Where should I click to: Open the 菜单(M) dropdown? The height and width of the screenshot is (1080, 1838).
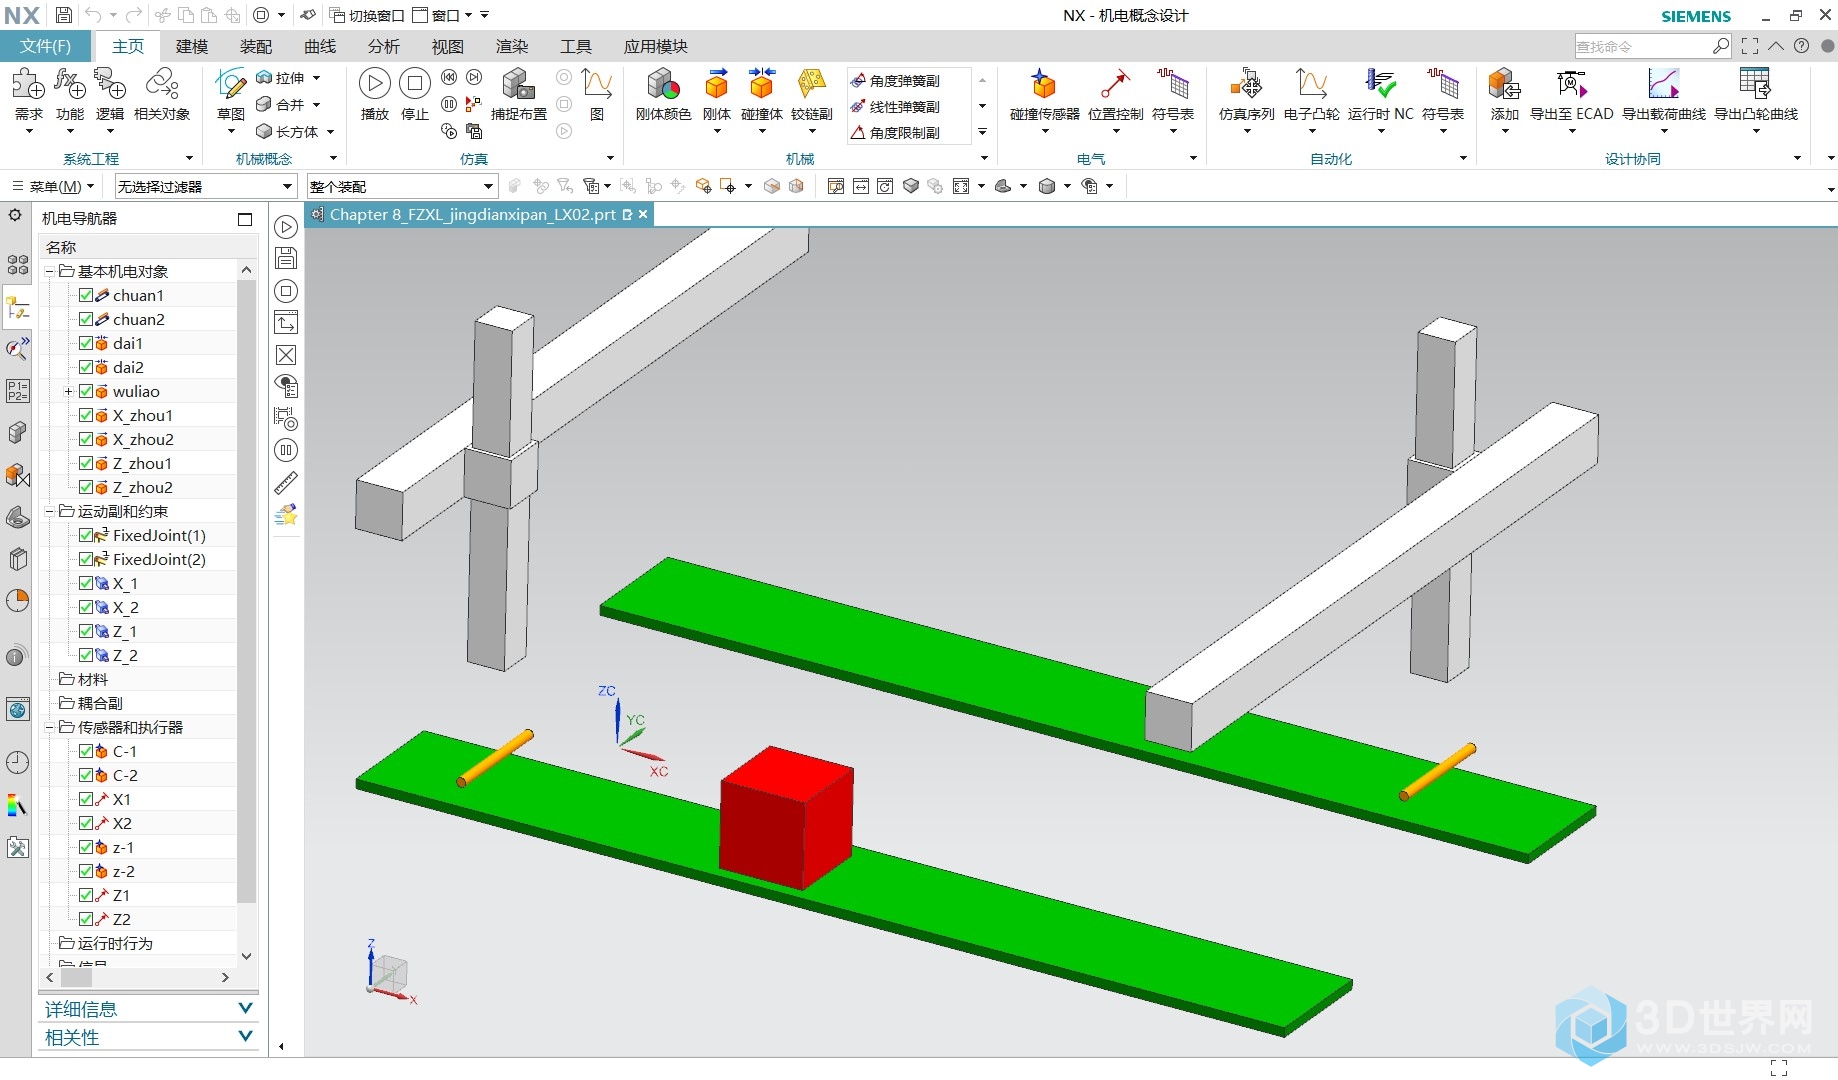point(53,186)
